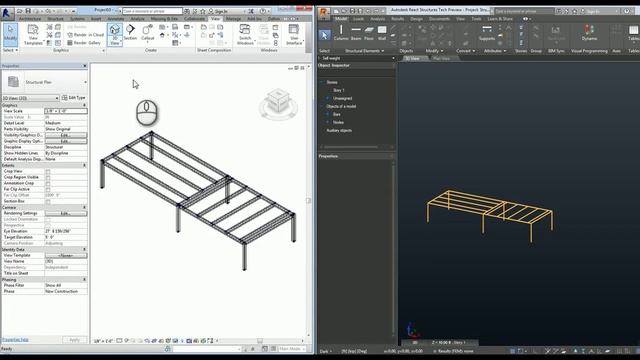Click the Apply button in Properties

click(x=75, y=340)
